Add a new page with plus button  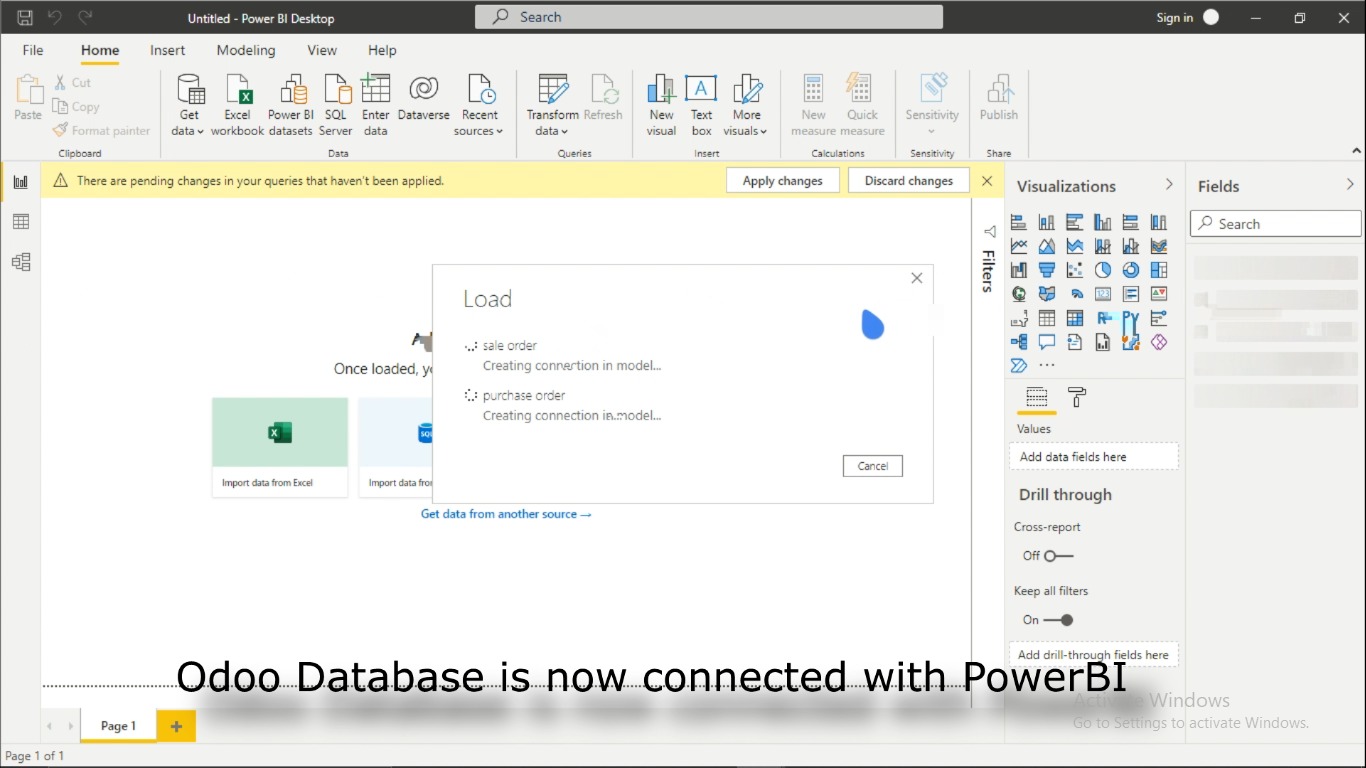point(176,726)
